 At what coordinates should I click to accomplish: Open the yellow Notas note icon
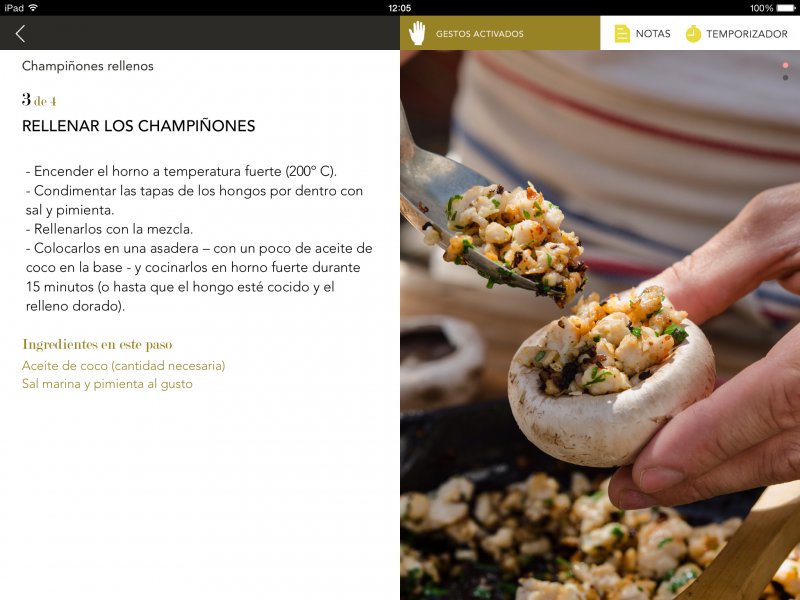coord(622,34)
